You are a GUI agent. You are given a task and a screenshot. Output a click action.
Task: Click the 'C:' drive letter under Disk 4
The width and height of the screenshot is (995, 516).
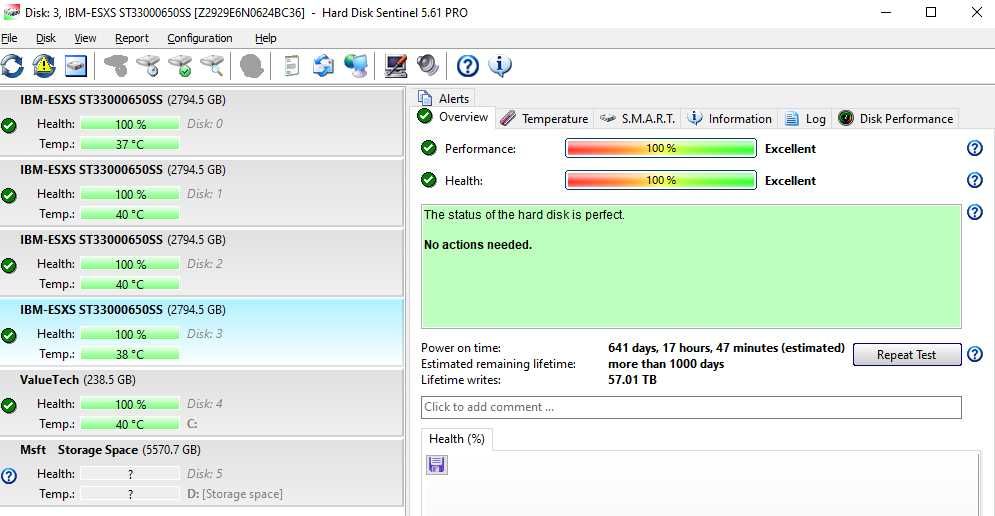click(x=192, y=424)
